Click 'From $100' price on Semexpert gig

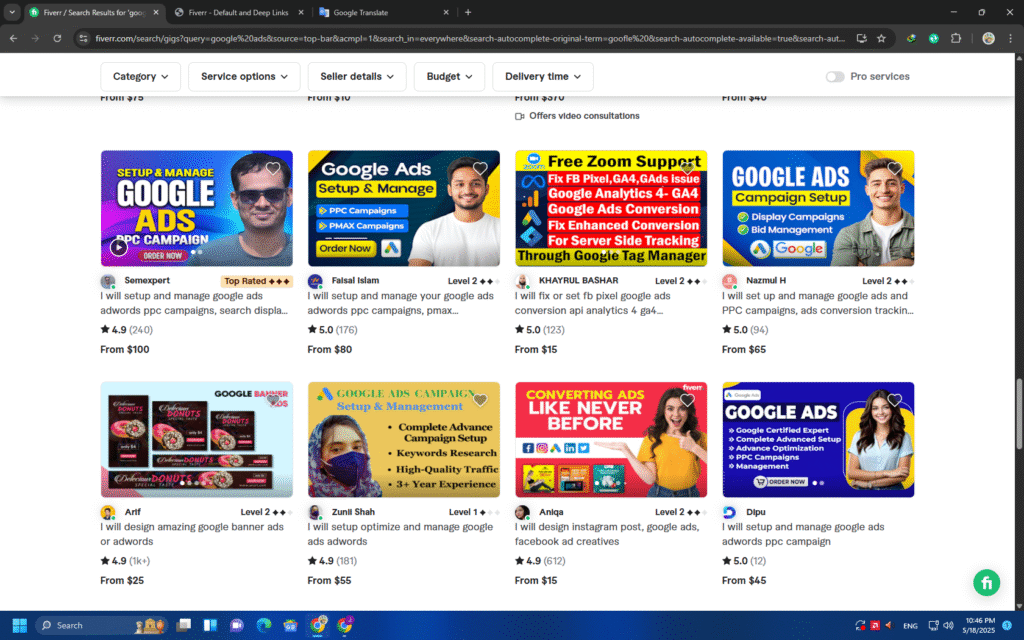[125, 349]
